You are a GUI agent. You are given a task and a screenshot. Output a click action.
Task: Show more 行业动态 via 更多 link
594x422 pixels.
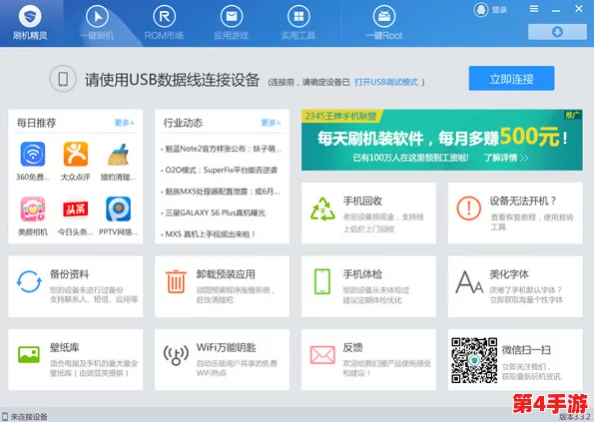point(270,123)
